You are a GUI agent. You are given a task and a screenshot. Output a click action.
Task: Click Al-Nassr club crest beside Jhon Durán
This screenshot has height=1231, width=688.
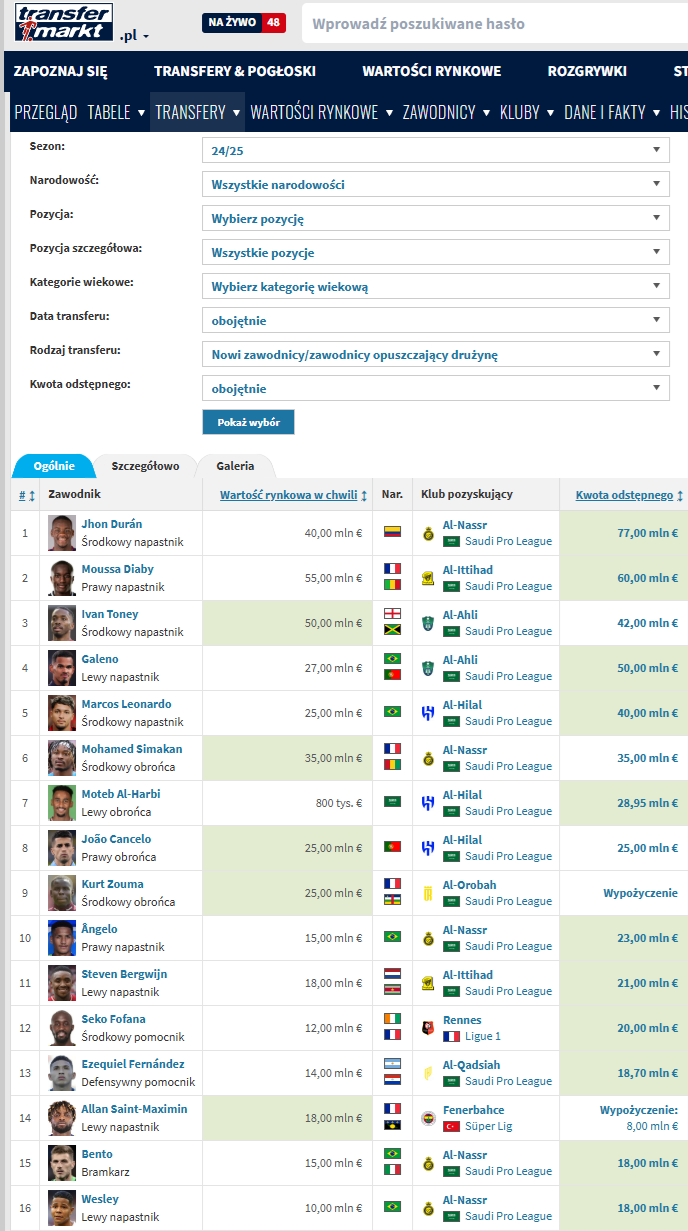pyautogui.click(x=429, y=533)
